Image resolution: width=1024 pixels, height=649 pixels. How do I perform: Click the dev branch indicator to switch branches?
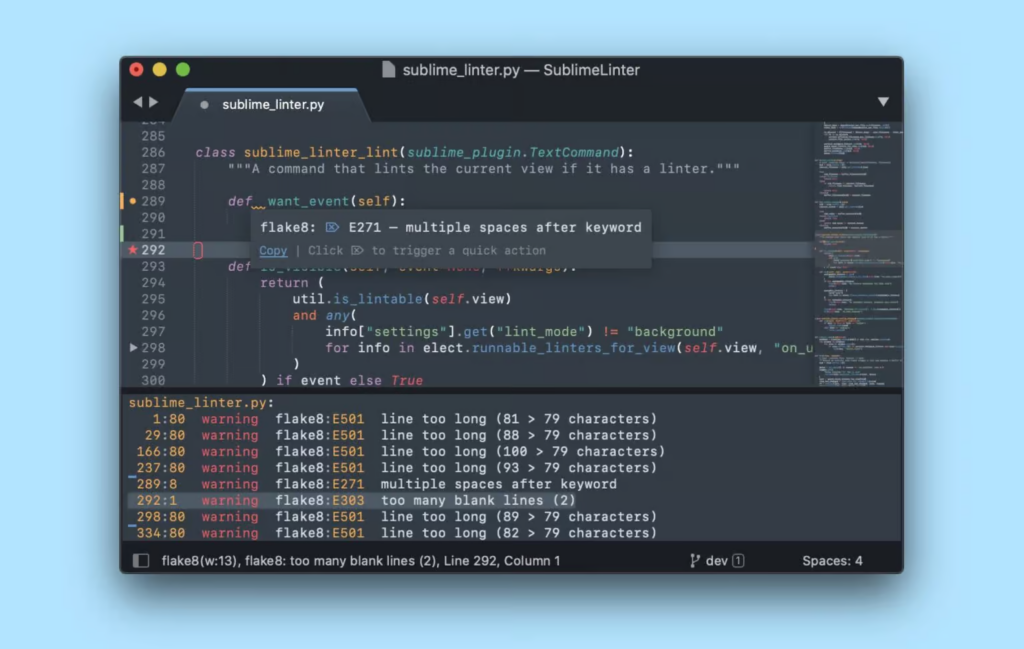coord(718,560)
